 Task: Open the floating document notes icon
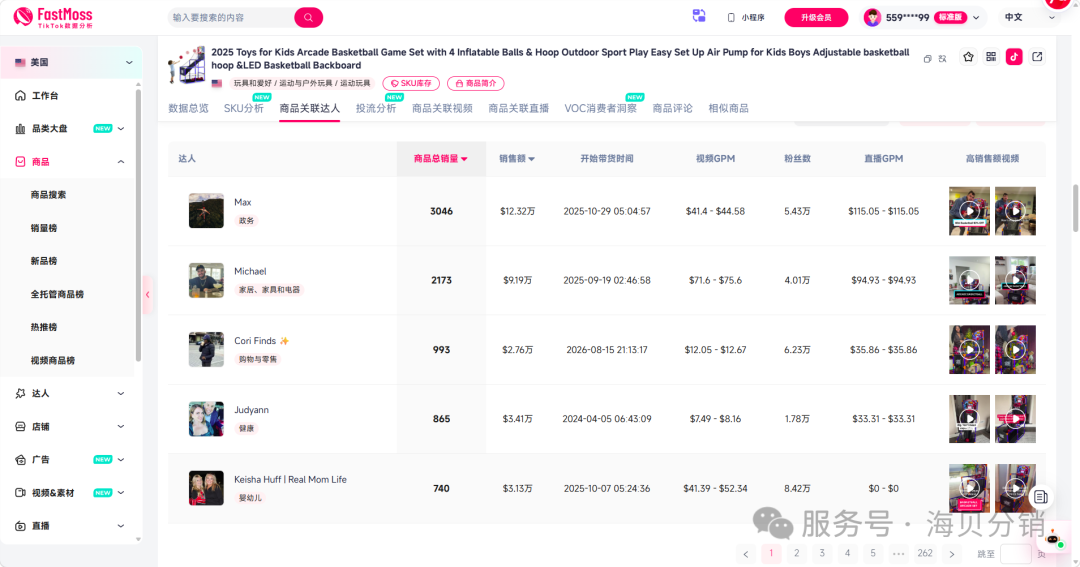pyautogui.click(x=1041, y=497)
